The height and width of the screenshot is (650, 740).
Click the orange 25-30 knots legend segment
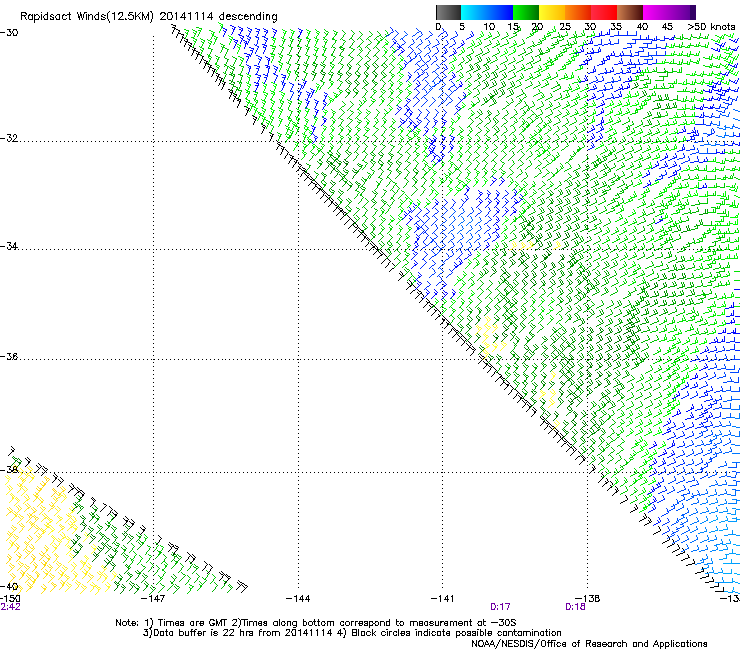pos(578,12)
